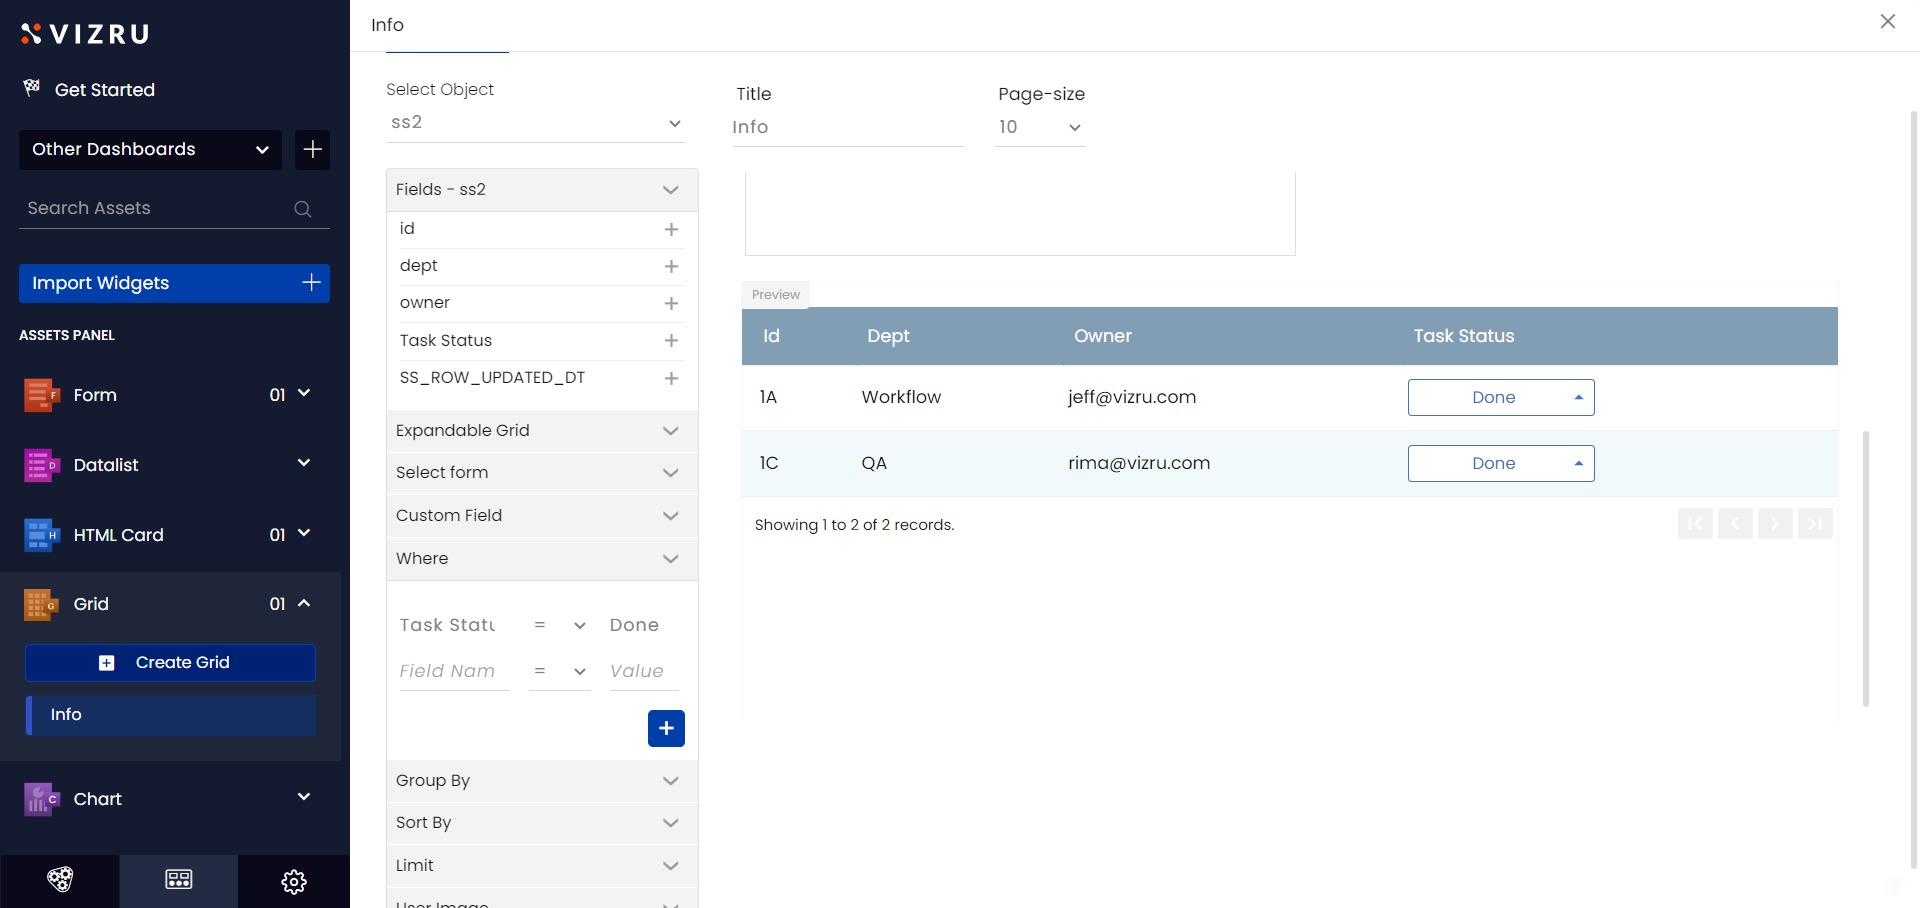This screenshot has height=908, width=1920.
Task: Open the dashboard layout icon in bottom bar
Action: click(179, 880)
